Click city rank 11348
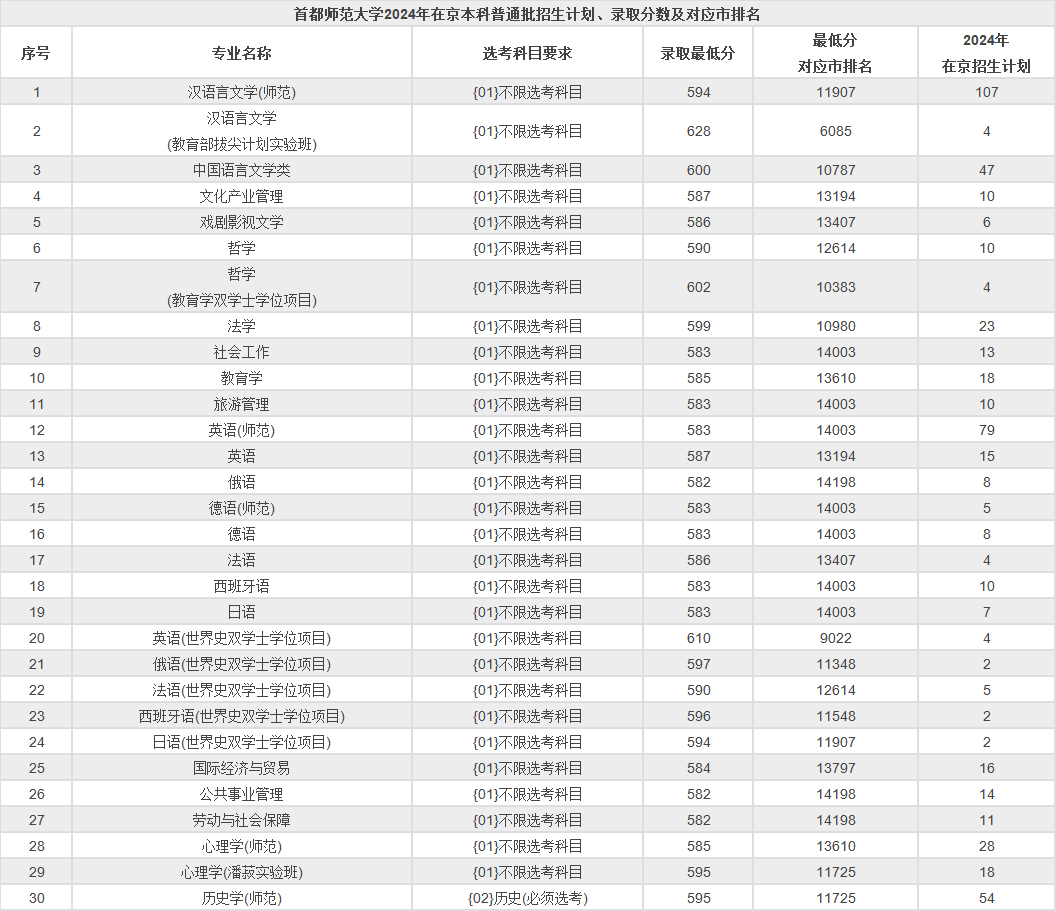 (x=836, y=665)
